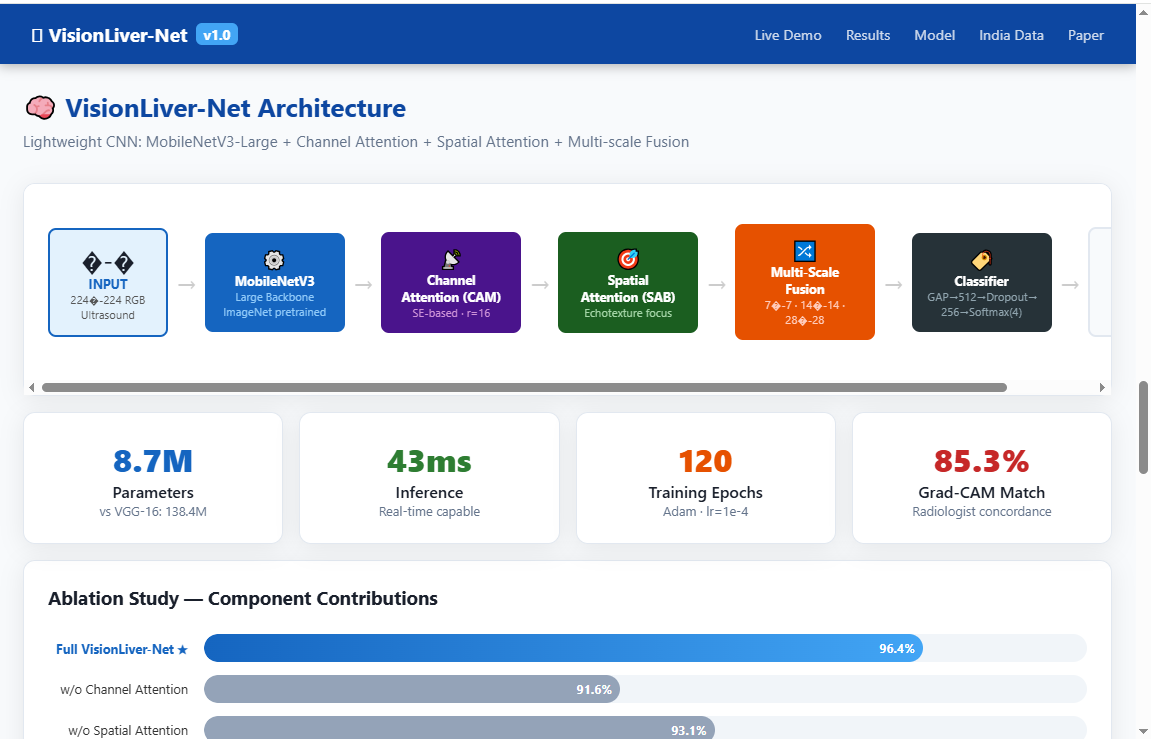Screen dimensions: 1151x739
Task: Click the tag icon in the Classifier block
Action: [x=981, y=260]
